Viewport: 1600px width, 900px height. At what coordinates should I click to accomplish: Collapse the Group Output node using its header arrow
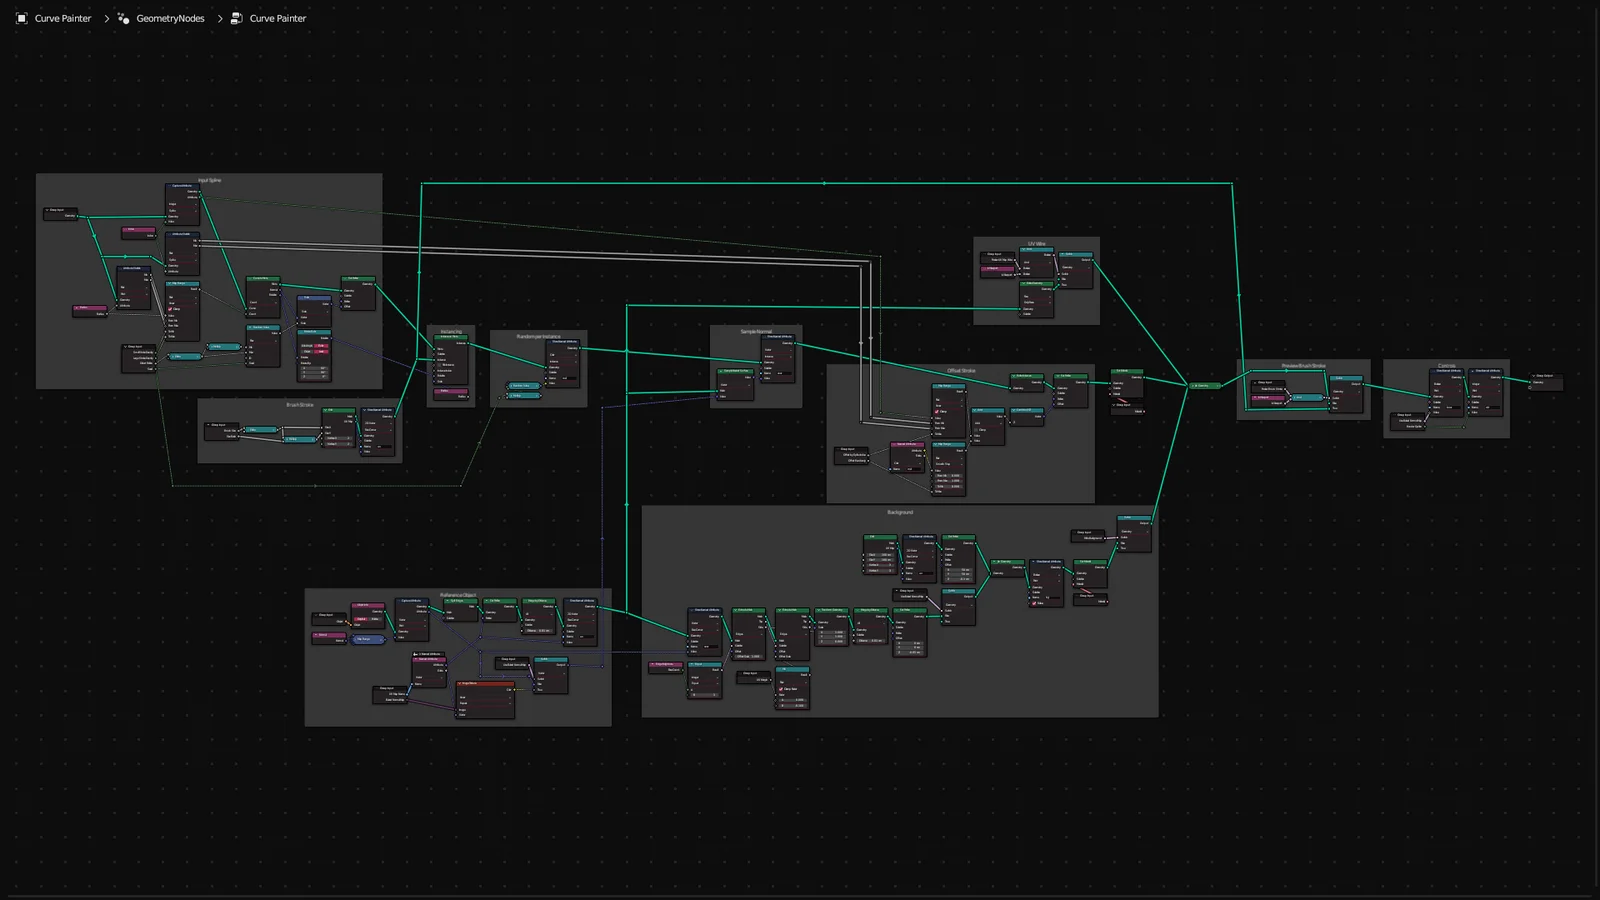coord(1533,376)
